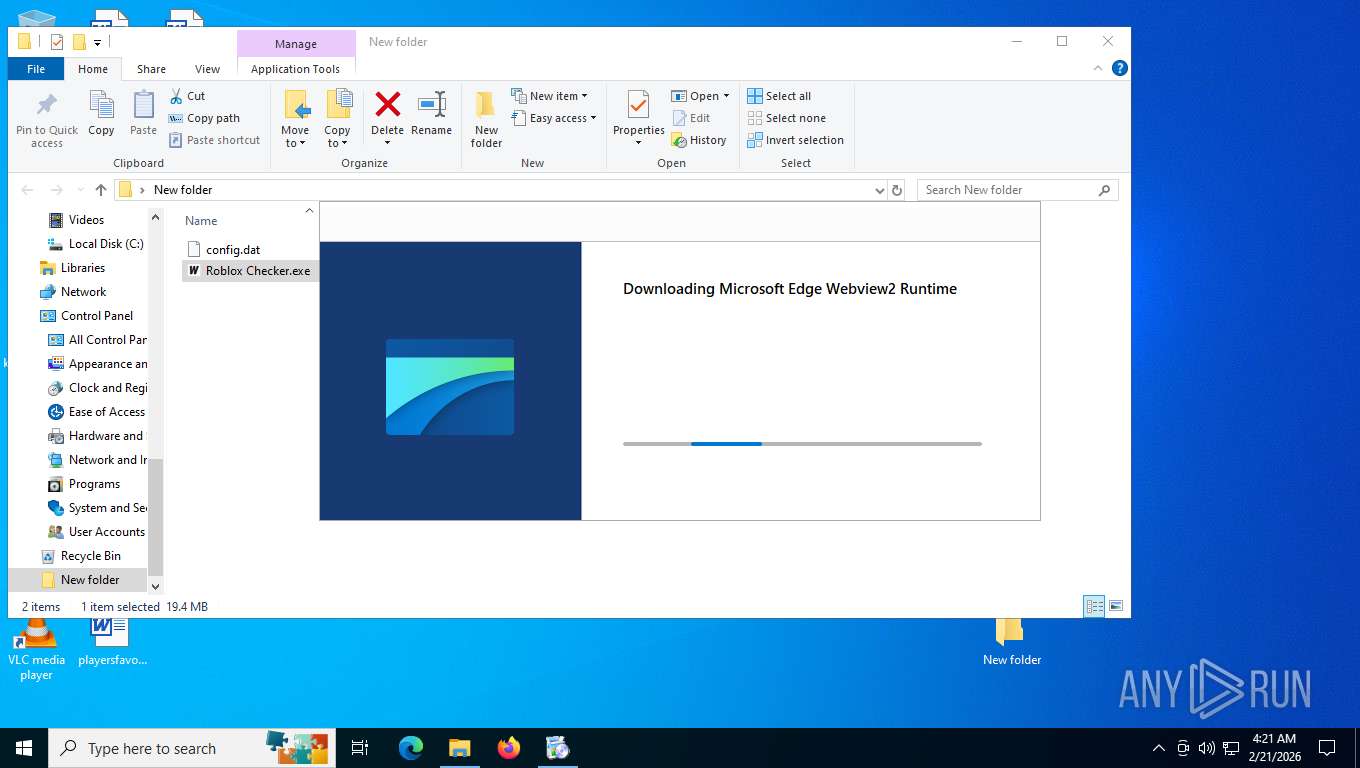Click the Paste ribbon icon
The height and width of the screenshot is (768, 1360).
(x=143, y=113)
